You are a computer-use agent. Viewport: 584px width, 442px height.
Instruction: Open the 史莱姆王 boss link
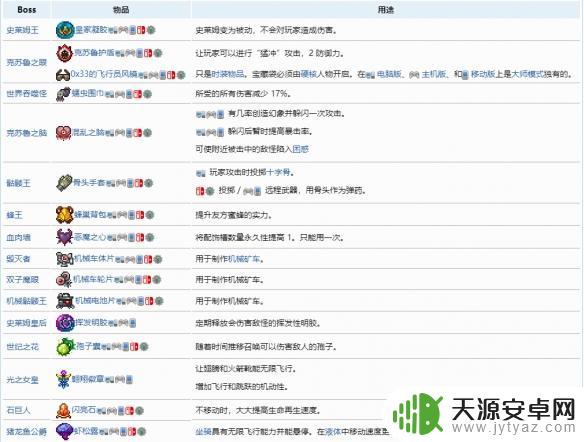(x=22, y=30)
